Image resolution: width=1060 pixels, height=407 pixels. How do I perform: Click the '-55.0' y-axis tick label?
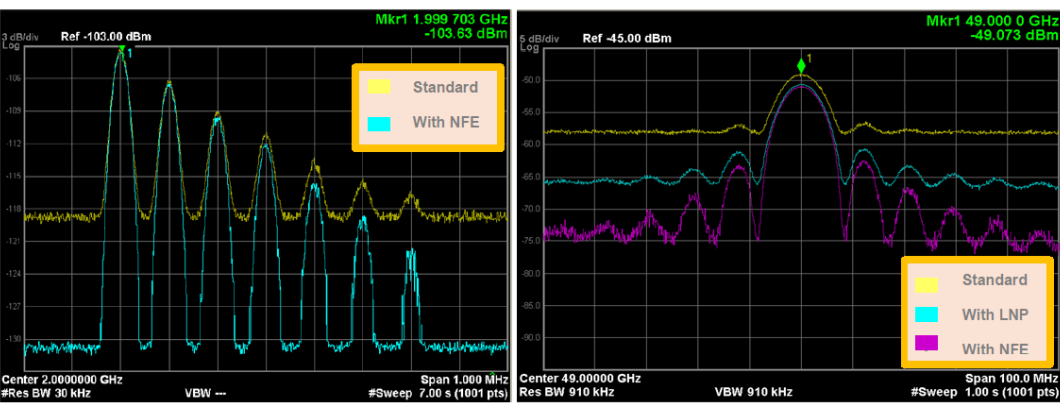529,112
